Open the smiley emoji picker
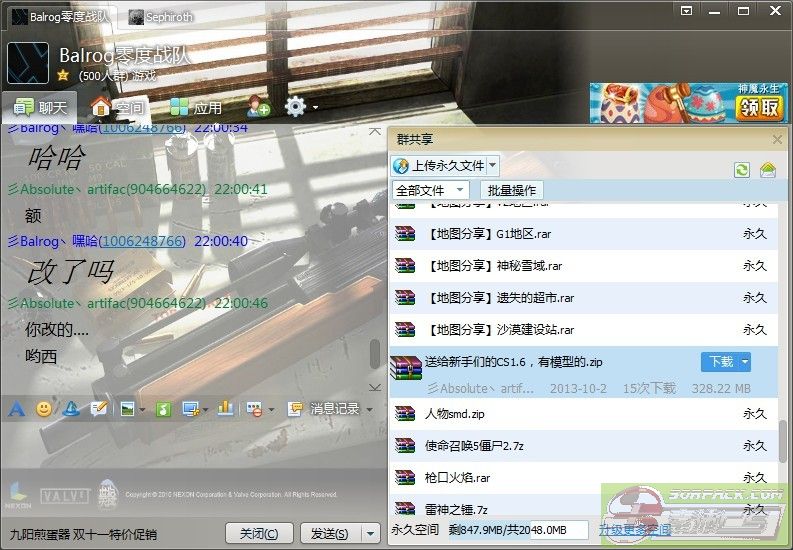This screenshot has height=550, width=793. [x=43, y=409]
